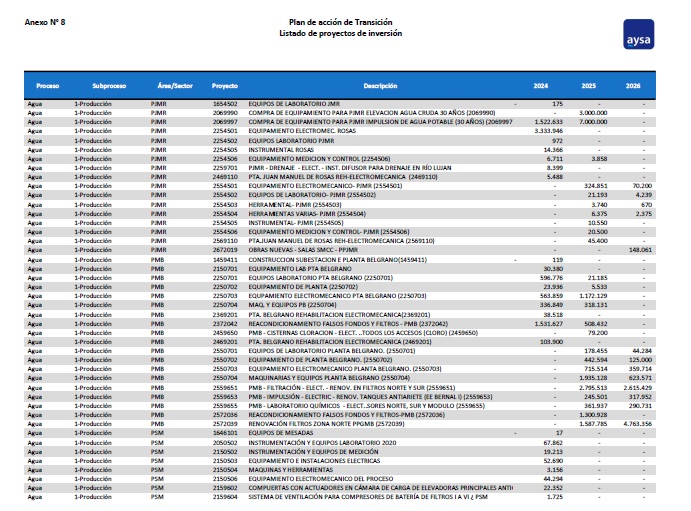Click the "Proceso" column header
The height and width of the screenshot is (511, 691).
coord(48,86)
